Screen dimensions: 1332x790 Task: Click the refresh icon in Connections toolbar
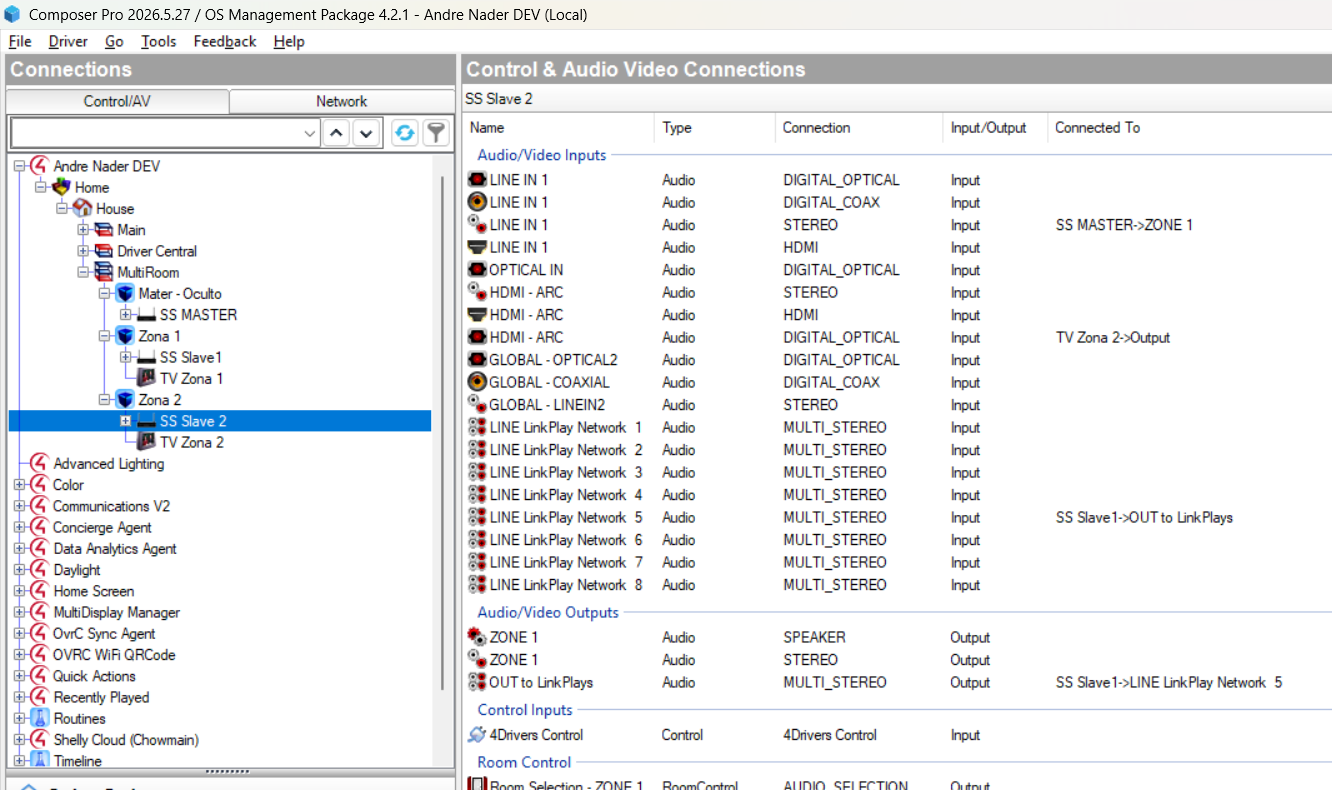point(404,133)
